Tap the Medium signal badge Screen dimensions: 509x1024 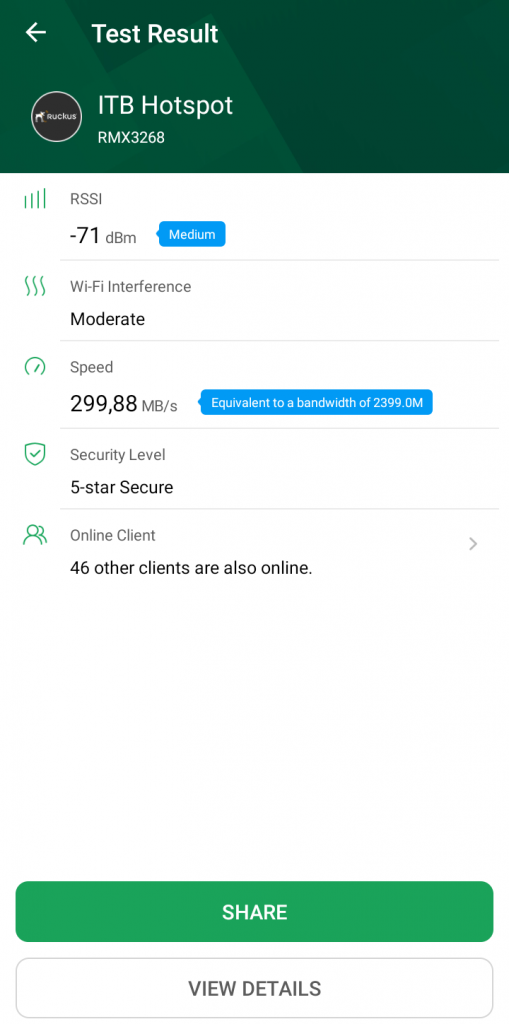(x=192, y=234)
